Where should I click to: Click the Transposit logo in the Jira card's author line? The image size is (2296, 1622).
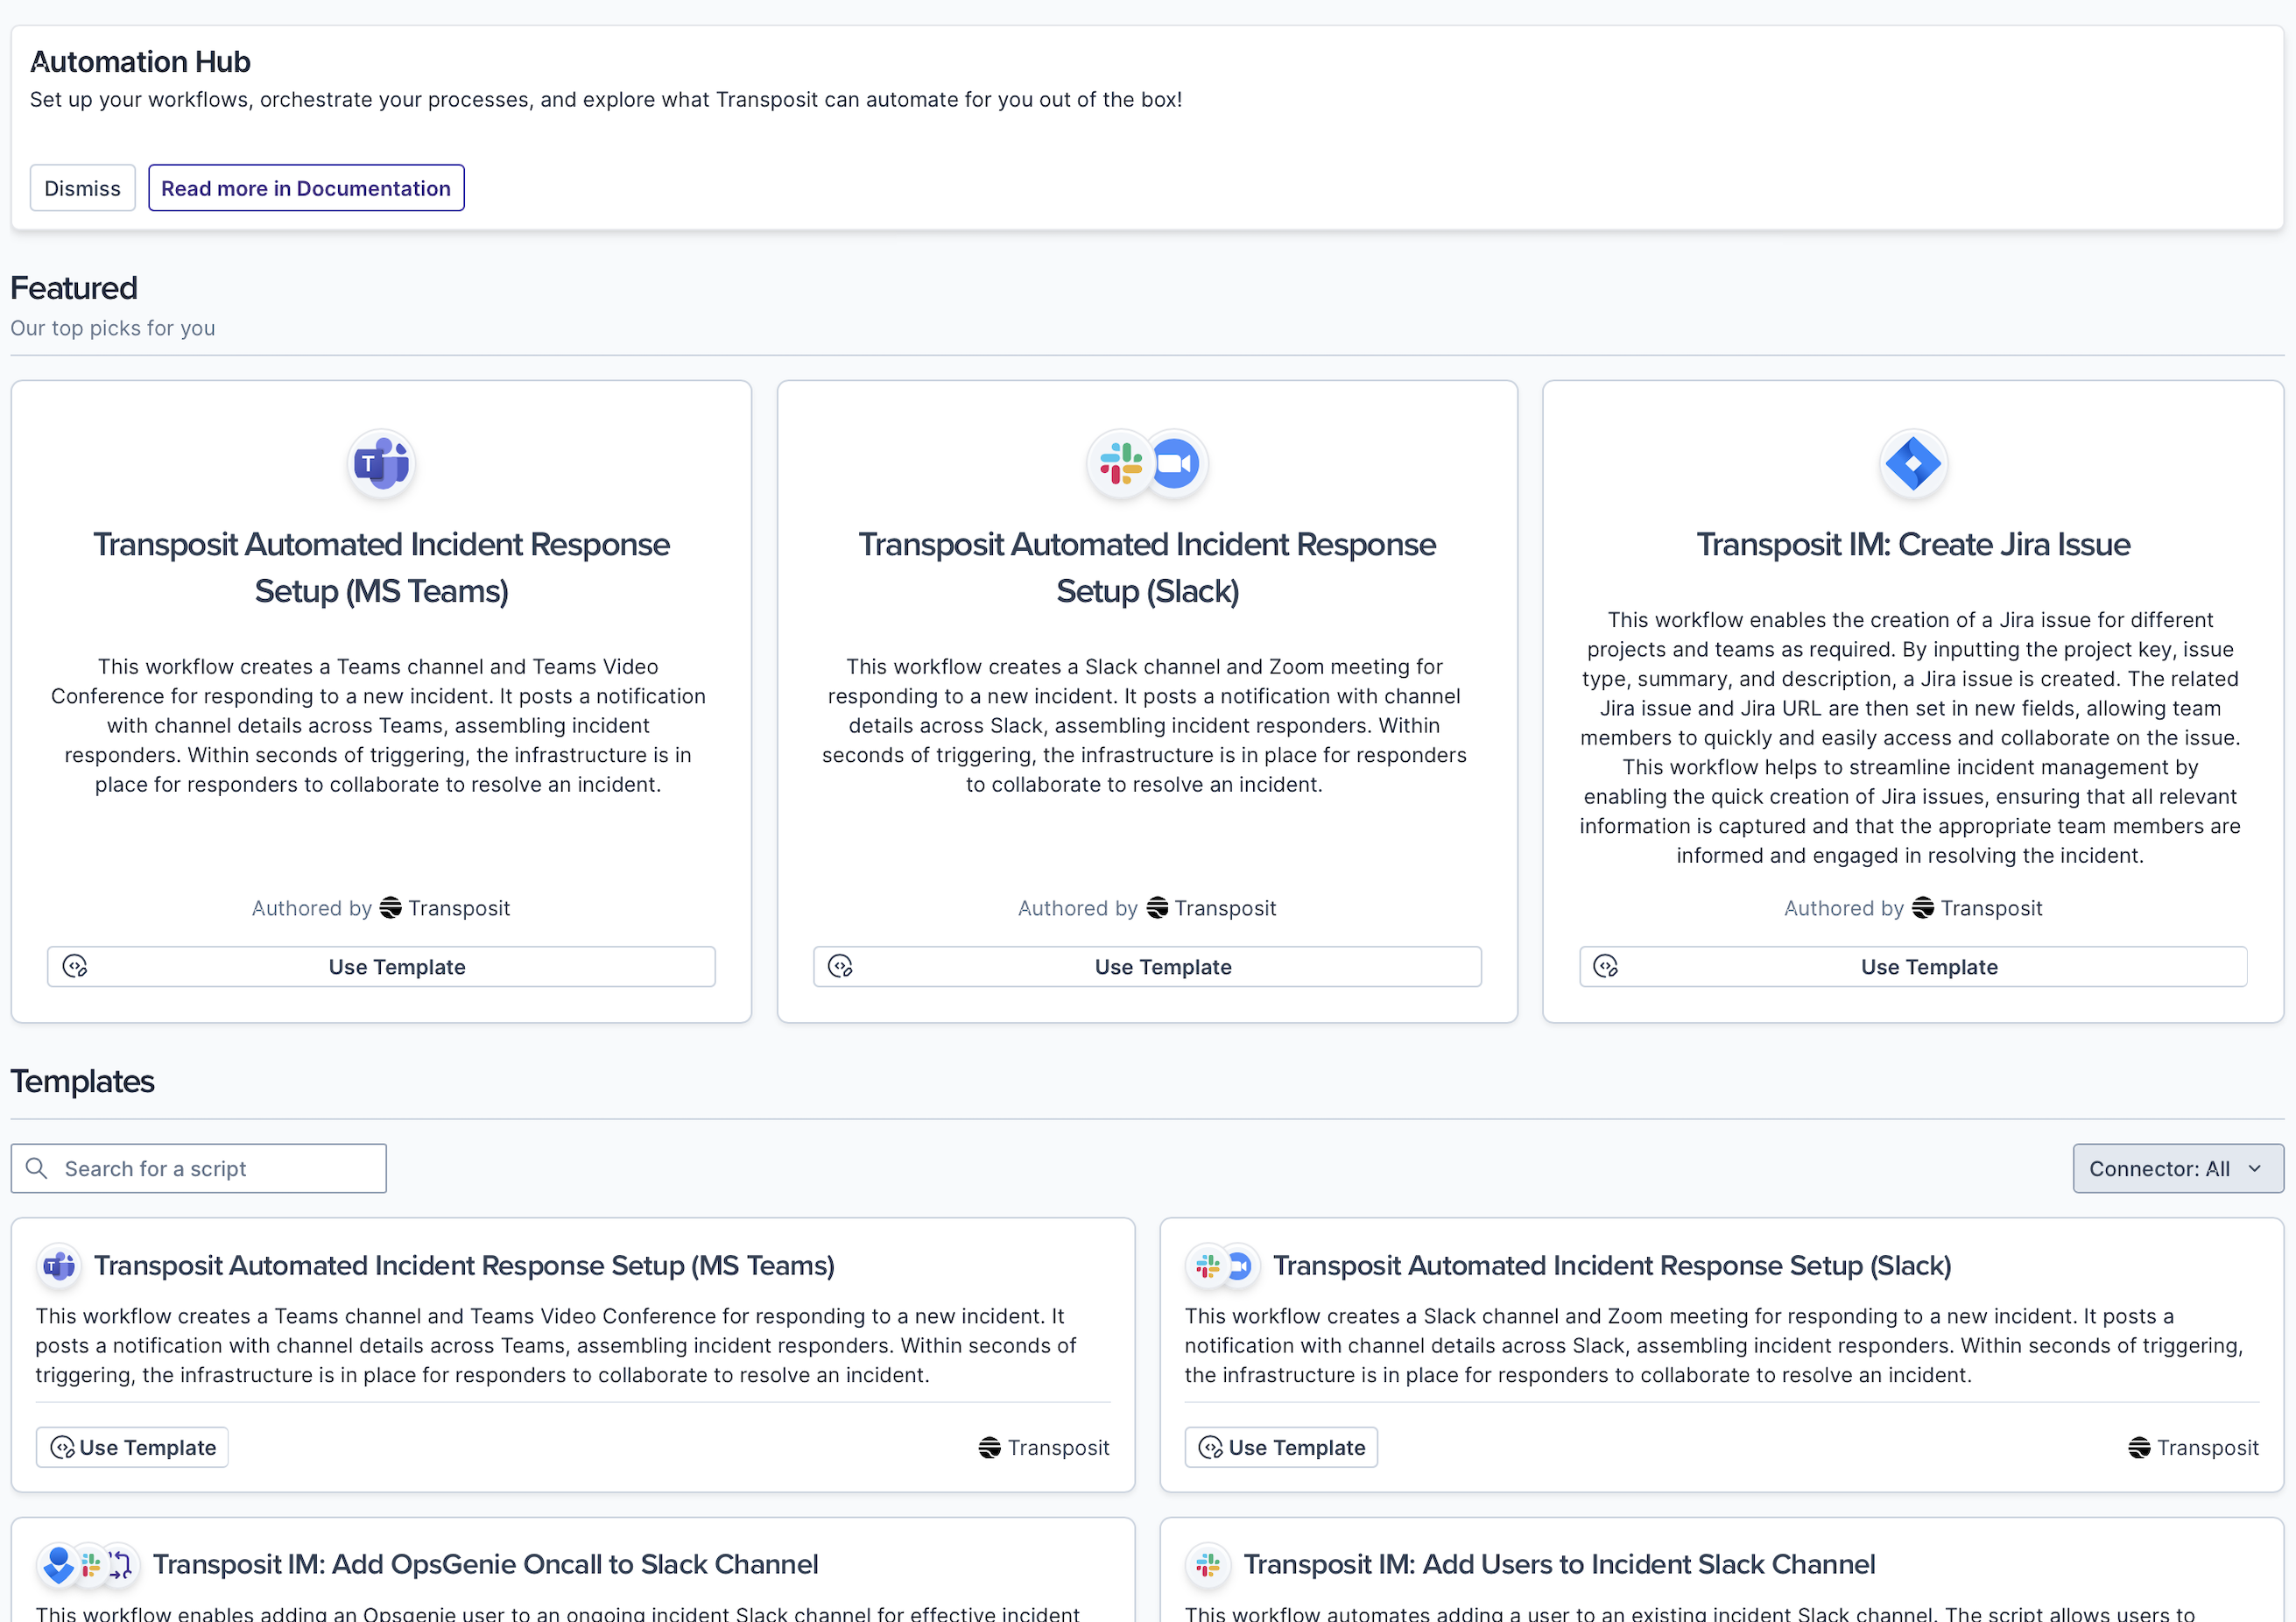click(1922, 908)
